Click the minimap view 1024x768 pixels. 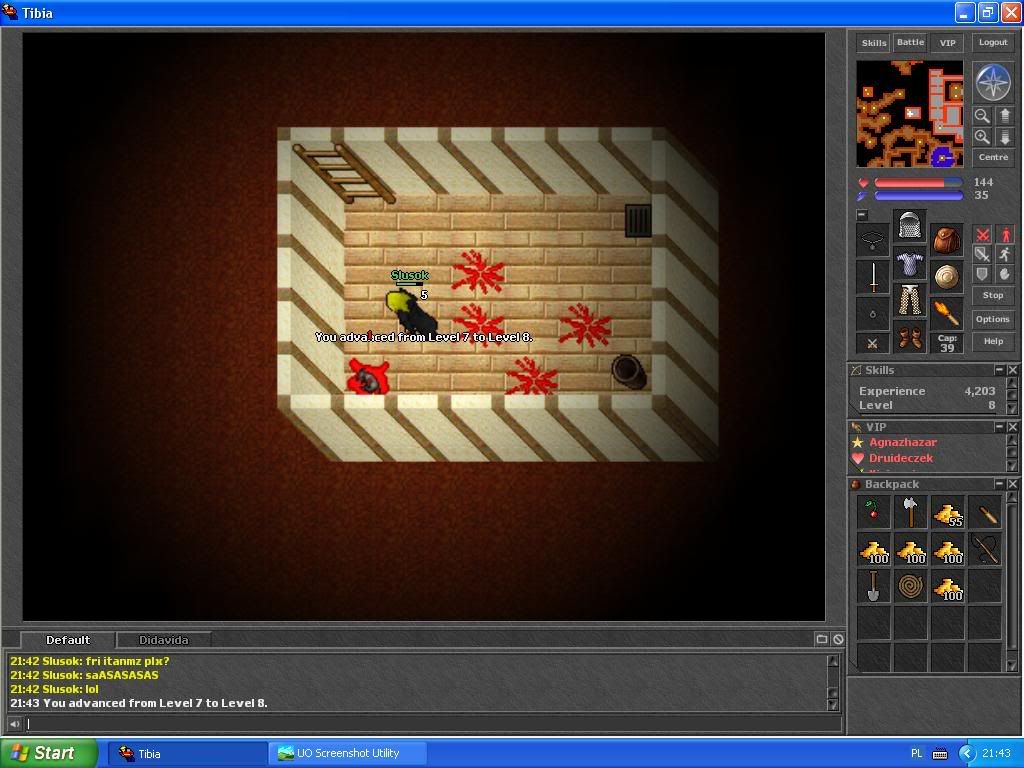pos(909,114)
